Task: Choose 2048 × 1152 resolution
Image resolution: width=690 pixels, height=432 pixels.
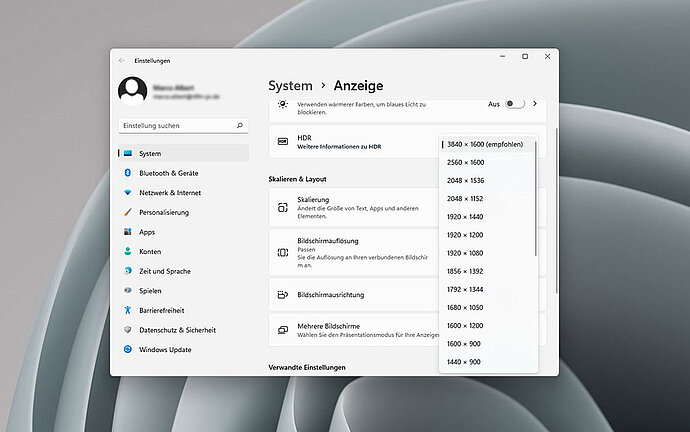Action: point(487,198)
